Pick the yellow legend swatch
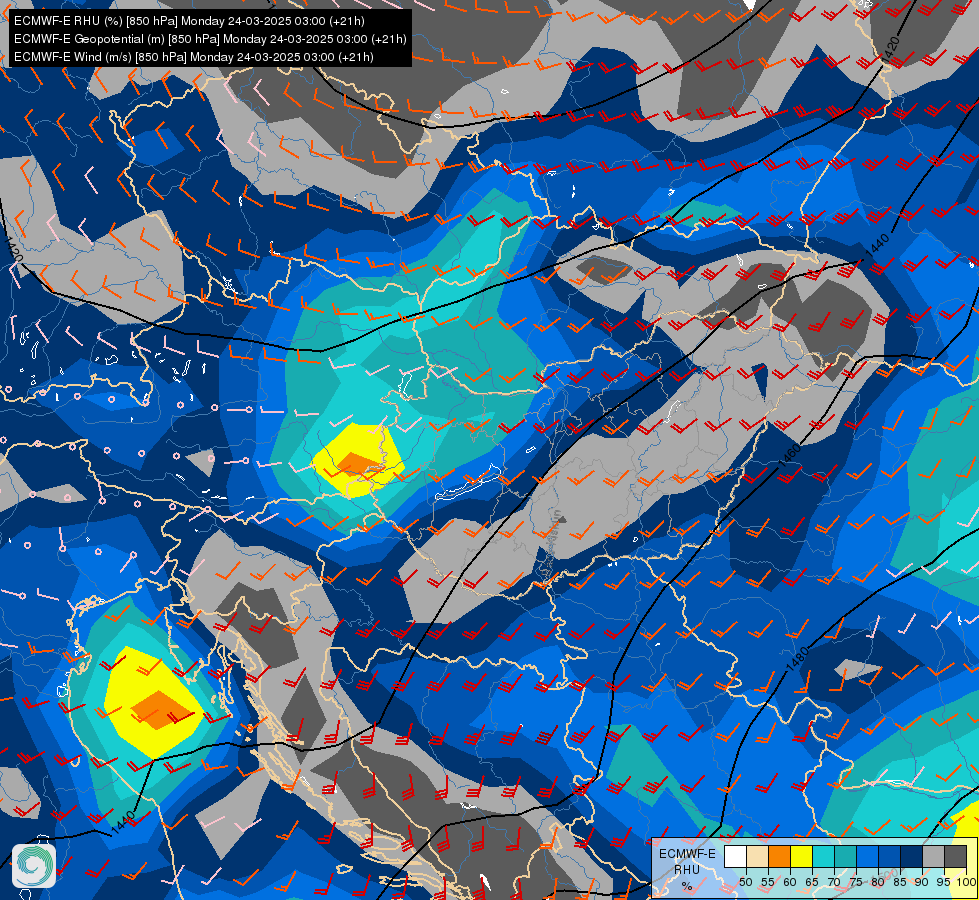The height and width of the screenshot is (900, 979). coord(801,856)
